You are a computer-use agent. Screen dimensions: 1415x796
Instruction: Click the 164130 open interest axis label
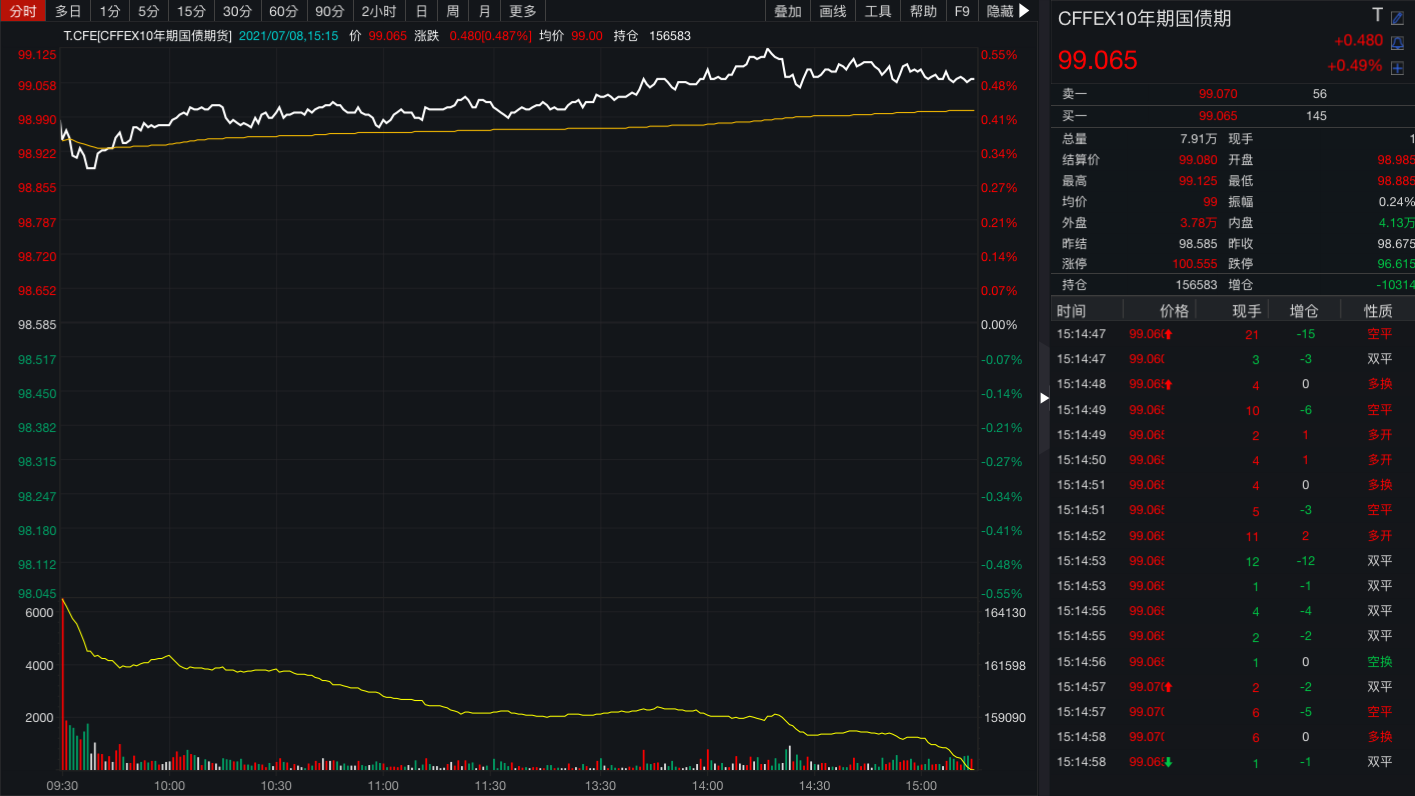coord(1005,613)
